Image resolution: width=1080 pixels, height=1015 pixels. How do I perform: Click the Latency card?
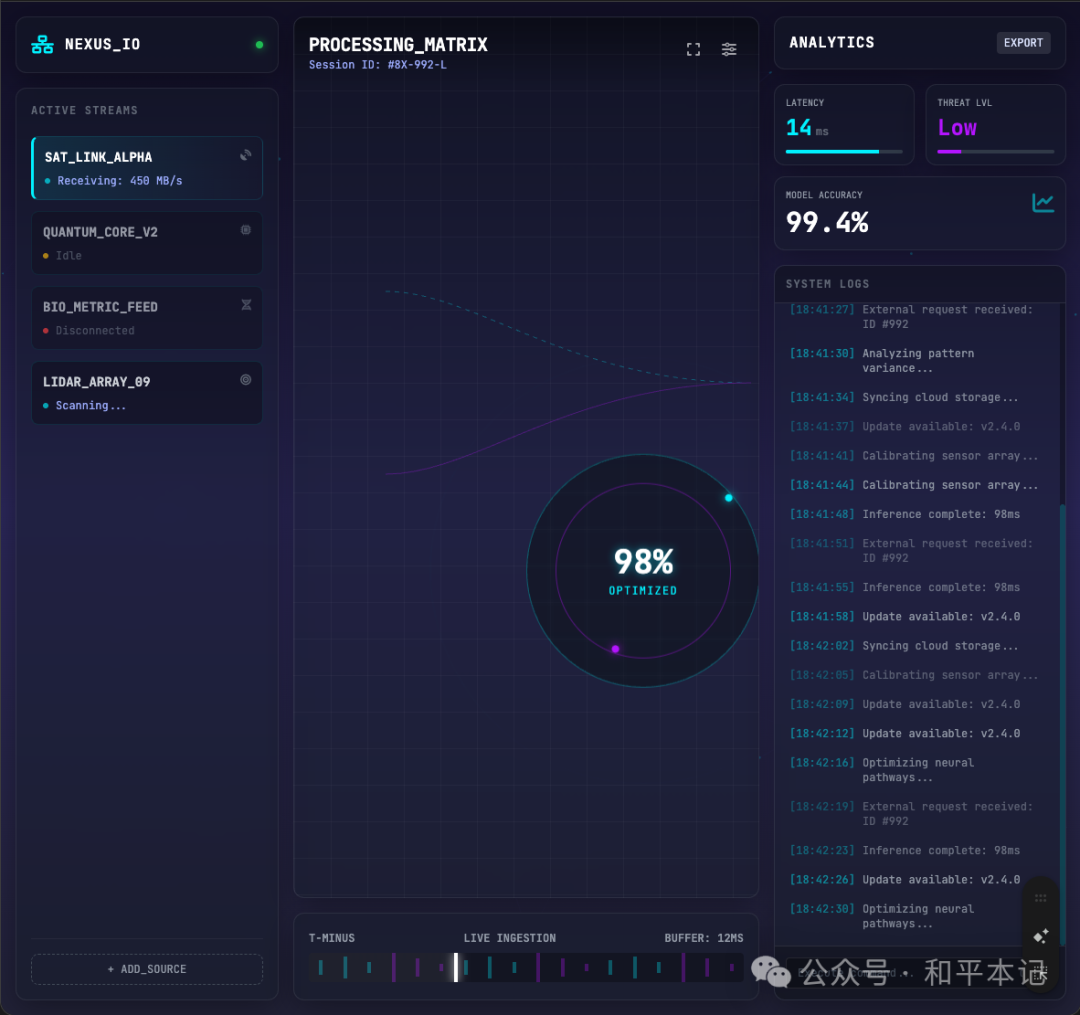tap(844, 125)
